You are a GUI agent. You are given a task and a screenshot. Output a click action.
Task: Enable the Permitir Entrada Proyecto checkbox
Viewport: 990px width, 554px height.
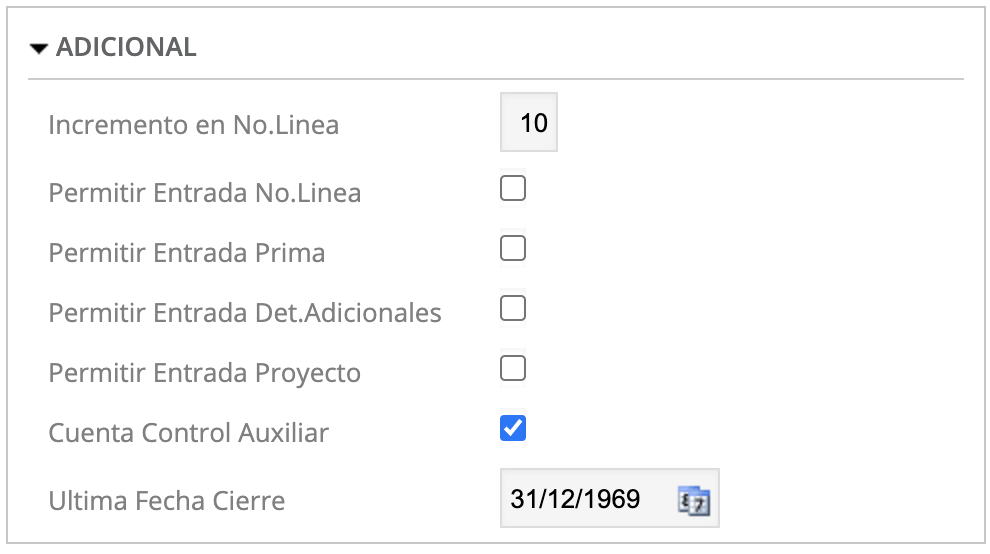click(x=513, y=369)
